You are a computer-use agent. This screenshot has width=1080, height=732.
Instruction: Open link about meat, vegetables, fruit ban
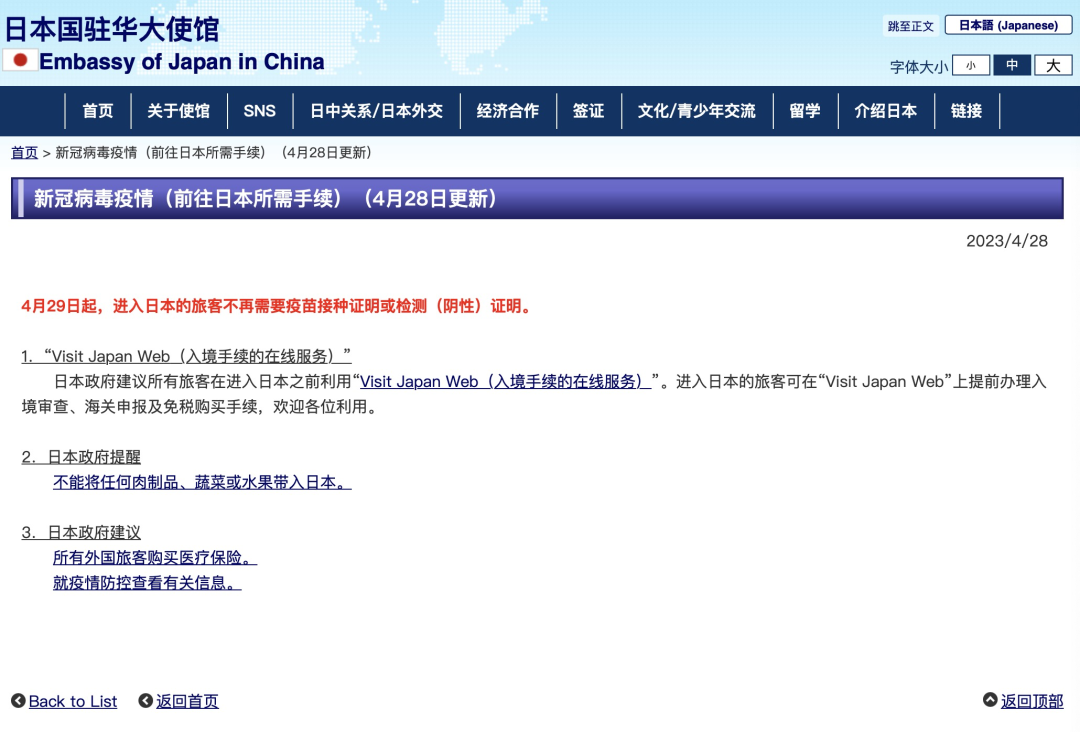tap(202, 482)
